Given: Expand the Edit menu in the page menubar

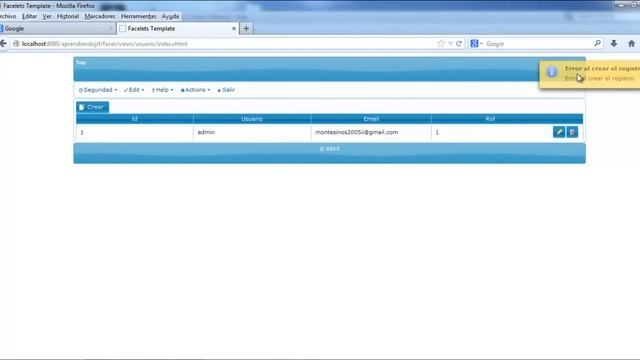Looking at the screenshot, I should pyautogui.click(x=134, y=90).
